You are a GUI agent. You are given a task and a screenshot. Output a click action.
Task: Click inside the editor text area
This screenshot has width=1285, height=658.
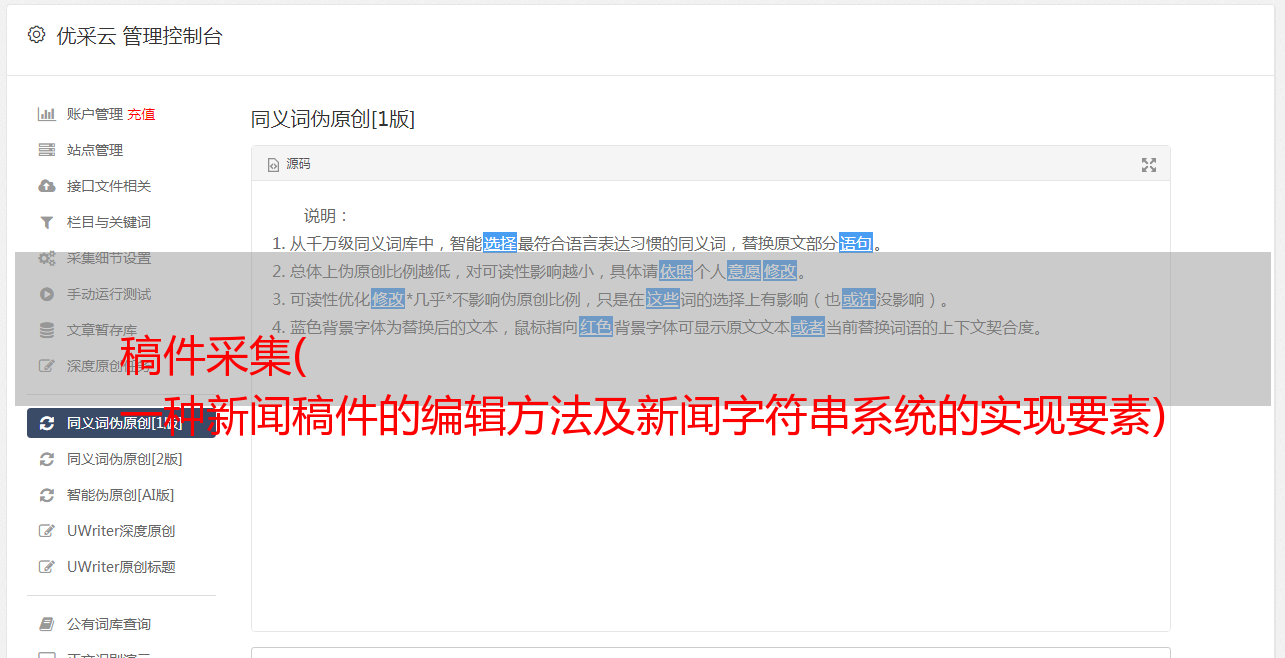[710, 480]
